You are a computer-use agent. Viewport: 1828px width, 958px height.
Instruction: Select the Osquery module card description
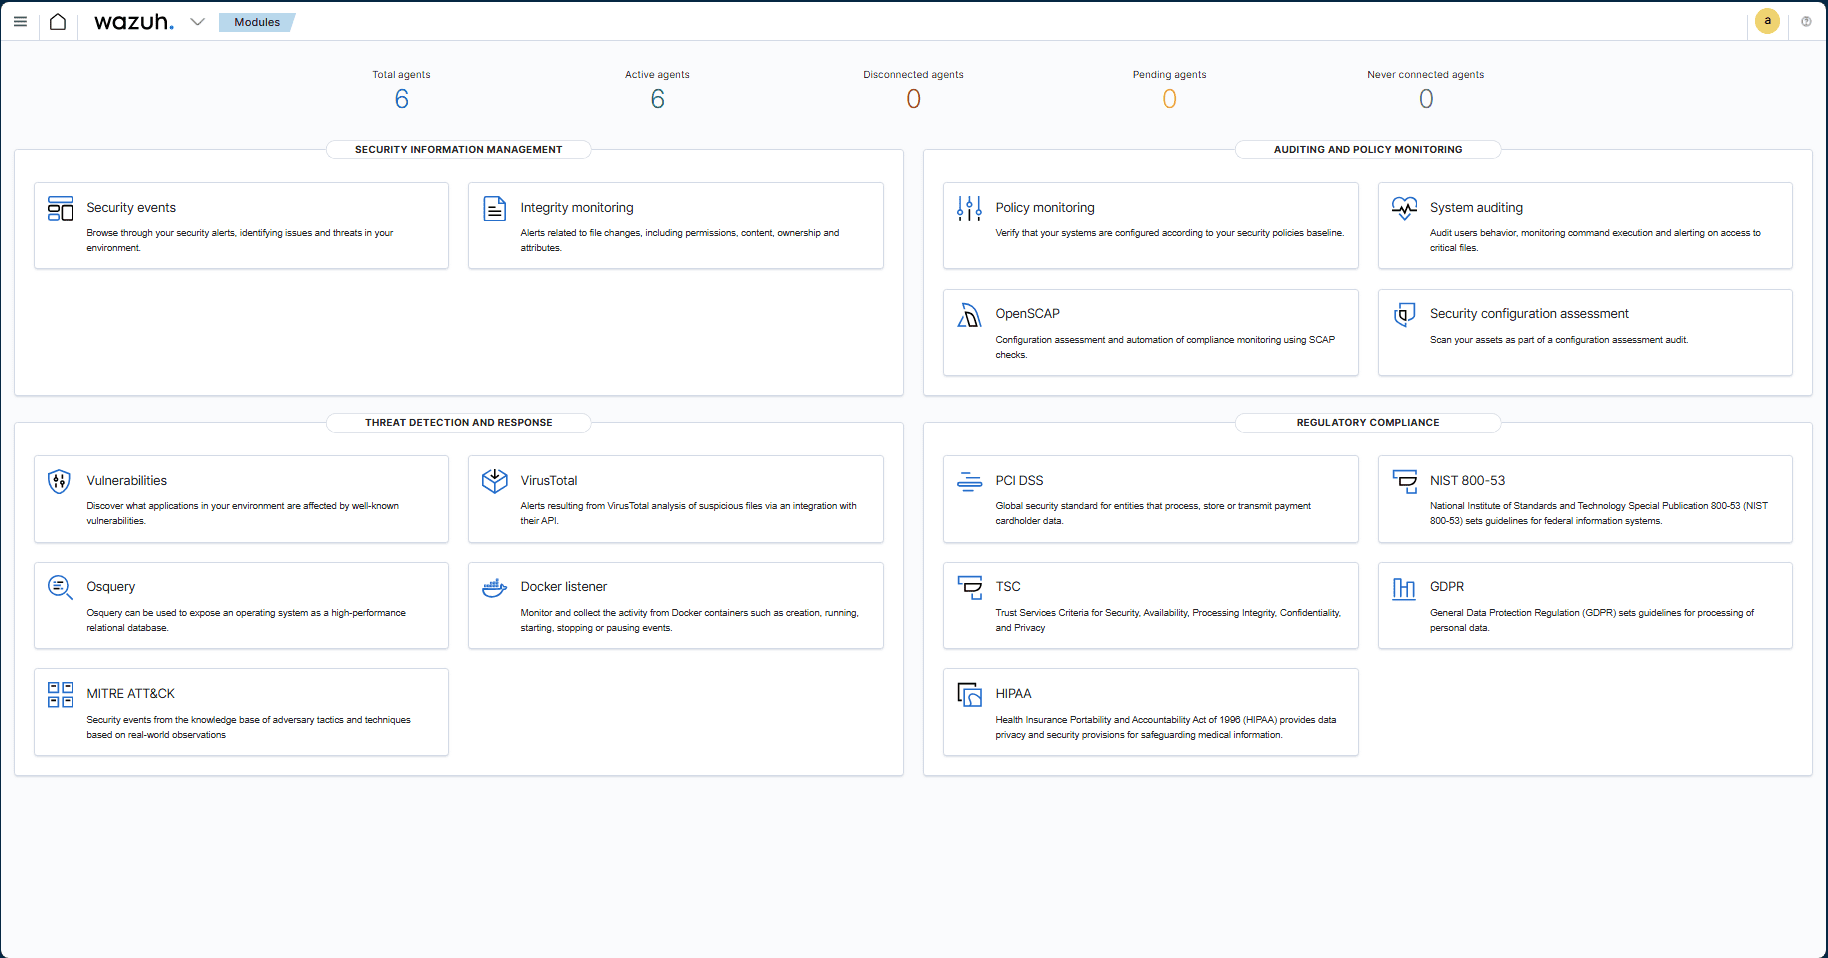(x=246, y=620)
